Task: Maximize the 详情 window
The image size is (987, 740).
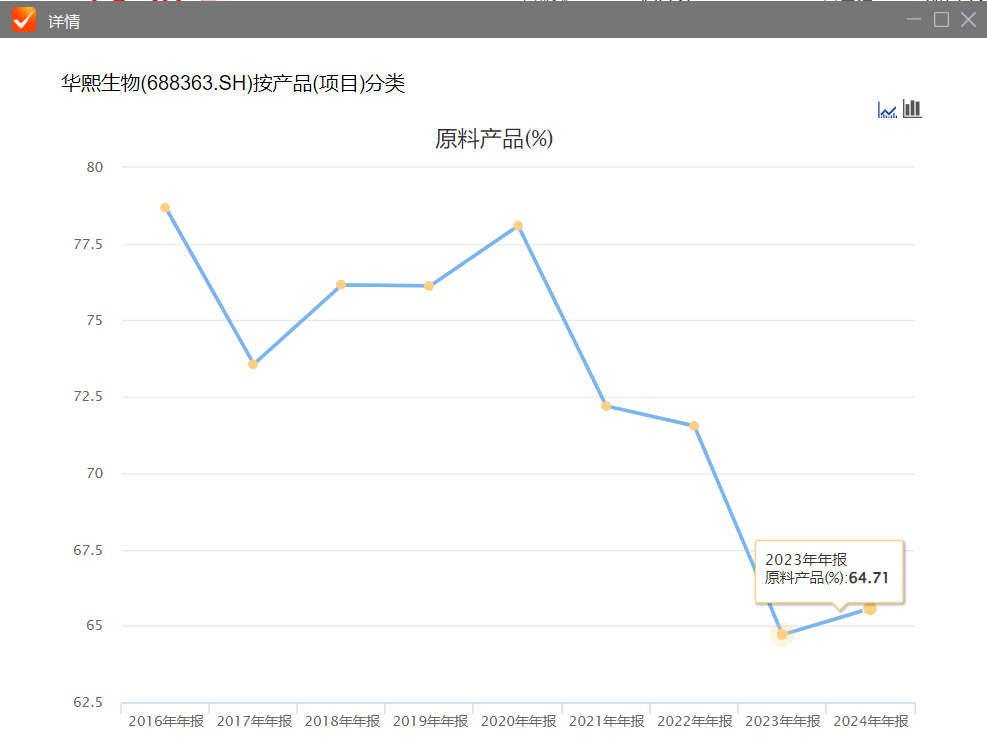Action: (x=942, y=20)
